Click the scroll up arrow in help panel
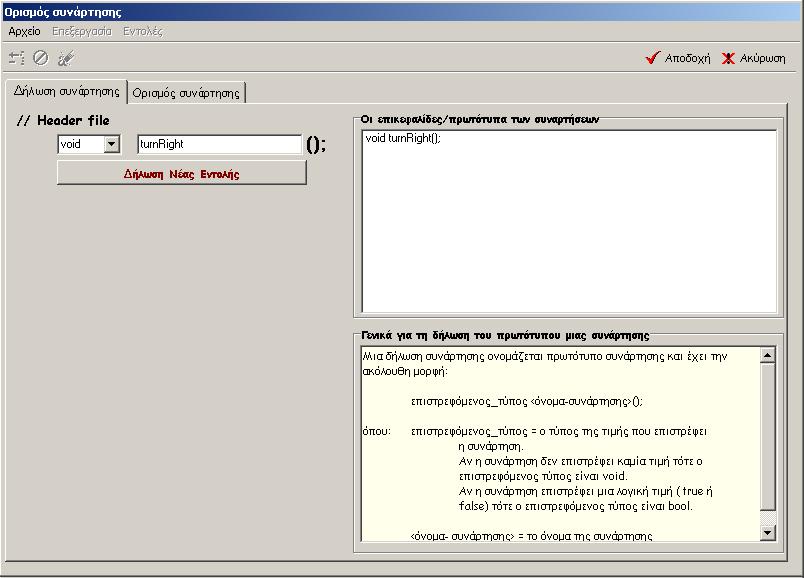804x578 pixels. [767, 355]
